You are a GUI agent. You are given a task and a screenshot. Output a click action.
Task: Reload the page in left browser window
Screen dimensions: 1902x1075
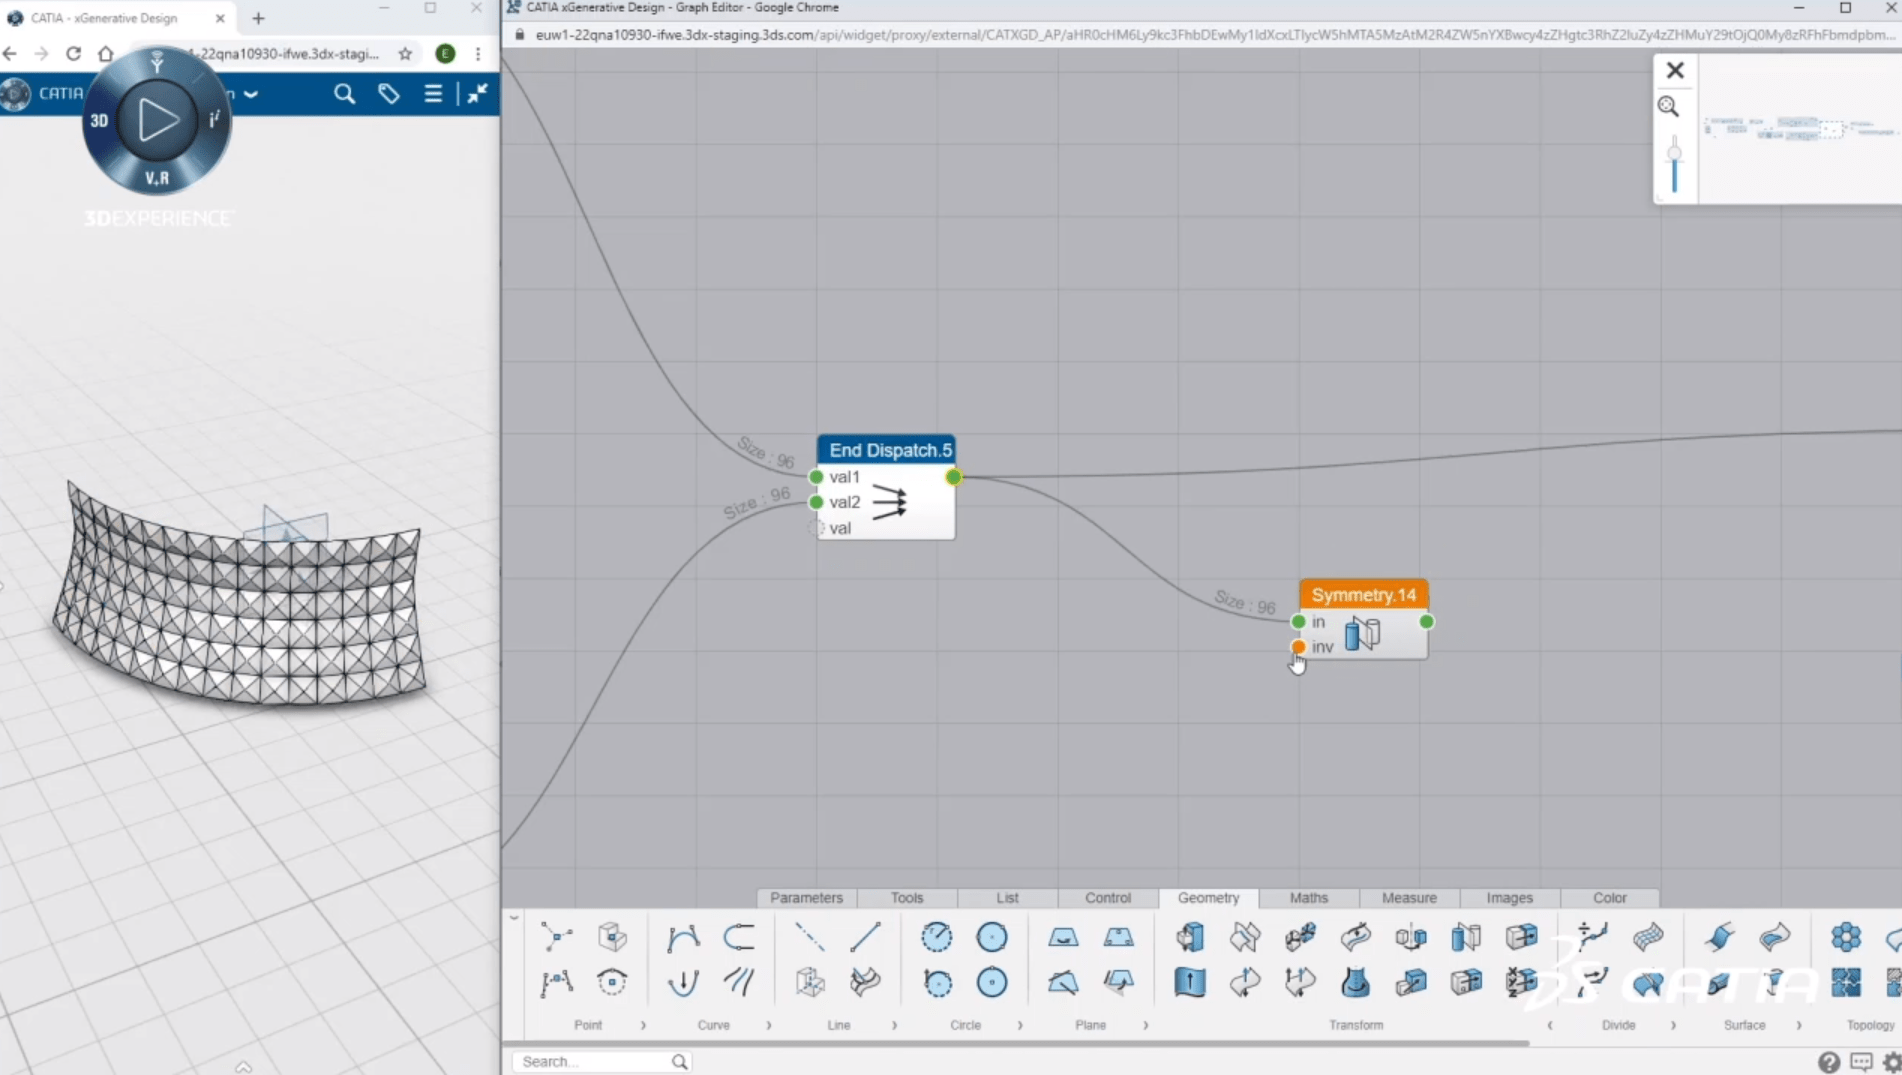[73, 54]
